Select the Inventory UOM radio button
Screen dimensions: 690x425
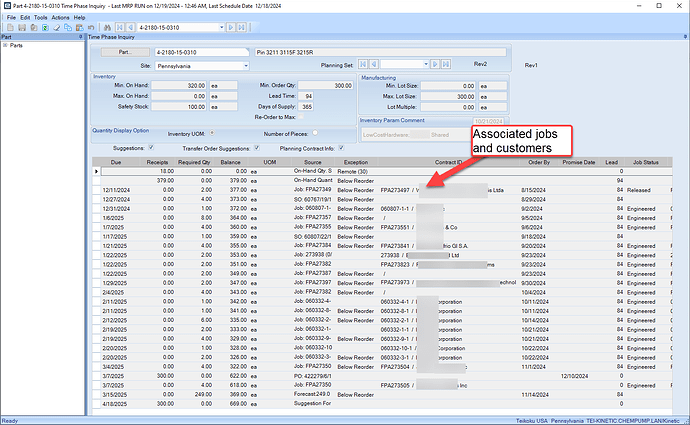[212, 133]
